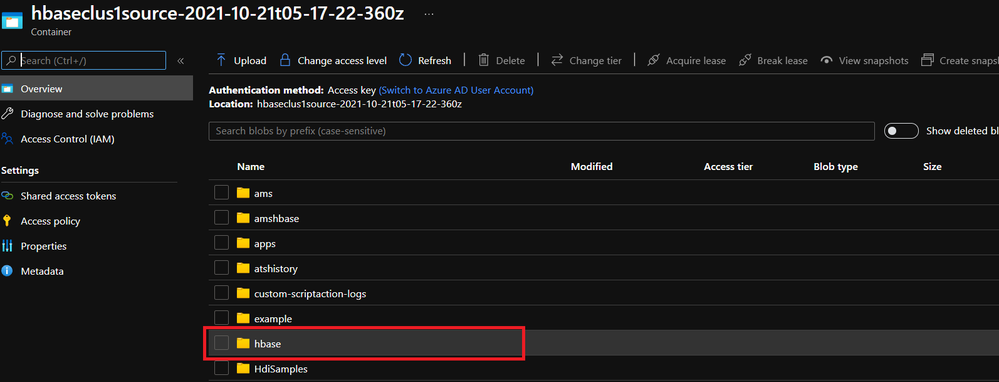This screenshot has height=382, width=999.
Task: Open the atshistory folder name
Action: point(276,269)
